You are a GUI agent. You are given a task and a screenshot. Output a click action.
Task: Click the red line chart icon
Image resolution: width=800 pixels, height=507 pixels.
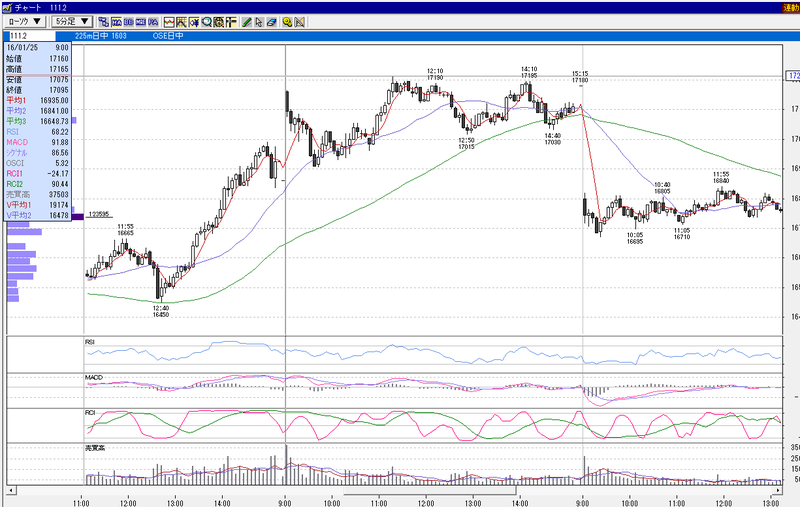tap(169, 22)
